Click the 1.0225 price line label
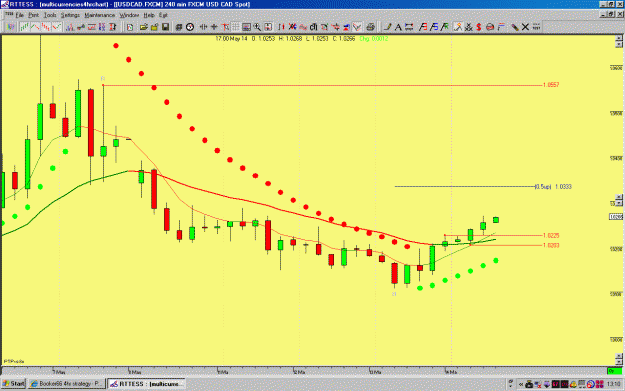The image size is (625, 391). pyautogui.click(x=551, y=236)
